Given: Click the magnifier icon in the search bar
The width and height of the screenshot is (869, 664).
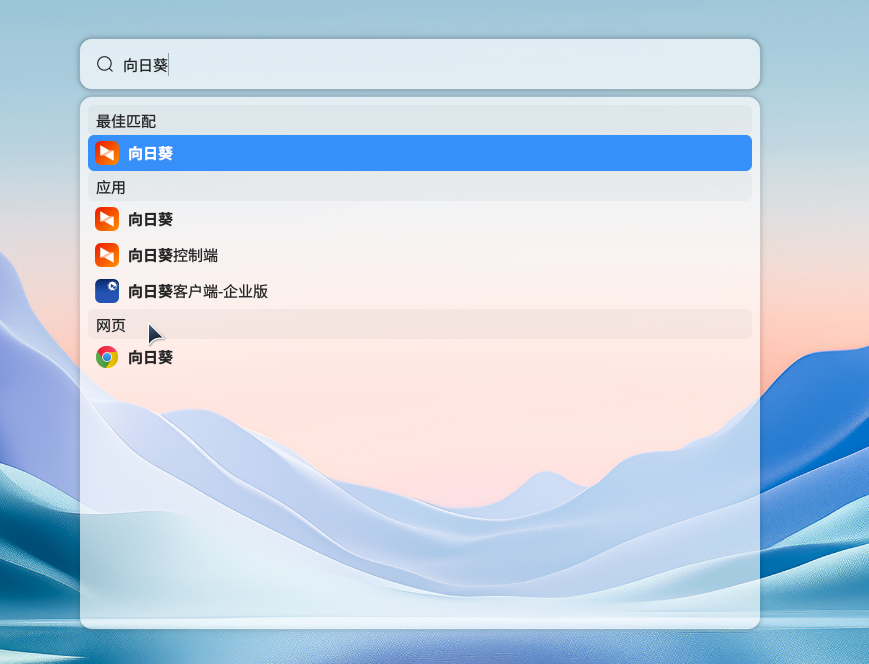Looking at the screenshot, I should (104, 63).
